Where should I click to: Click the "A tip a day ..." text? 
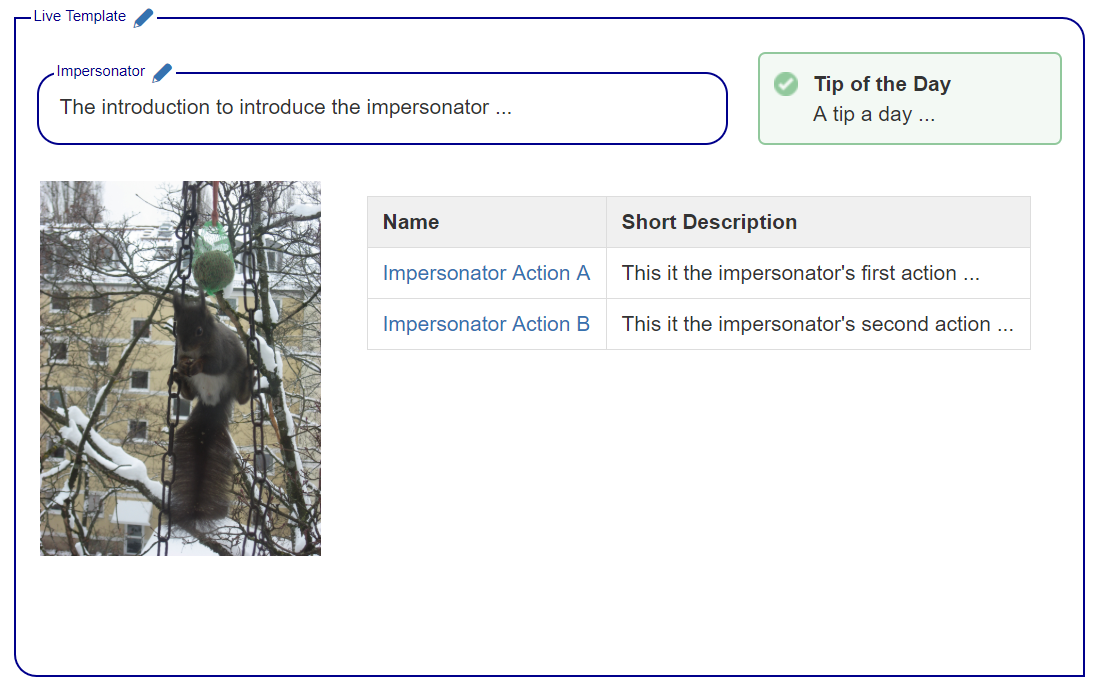[874, 114]
